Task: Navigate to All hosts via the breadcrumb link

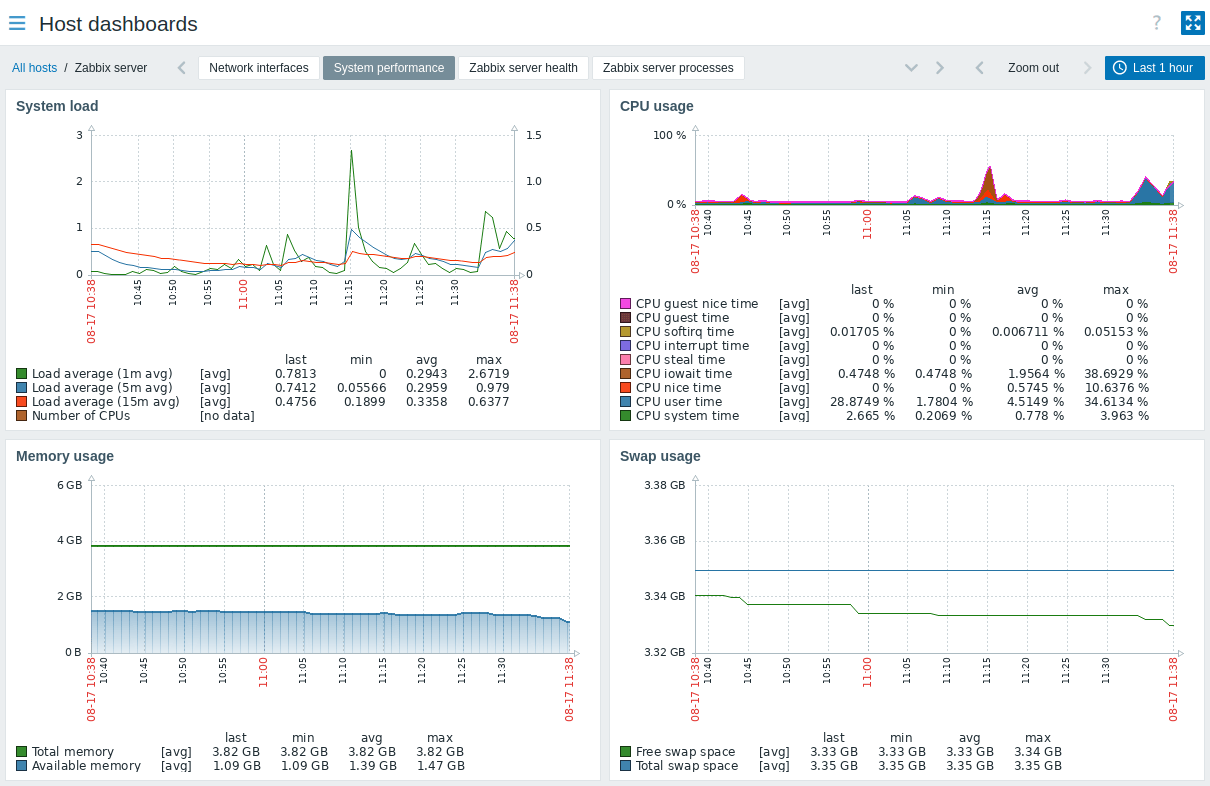Action: click(34, 67)
